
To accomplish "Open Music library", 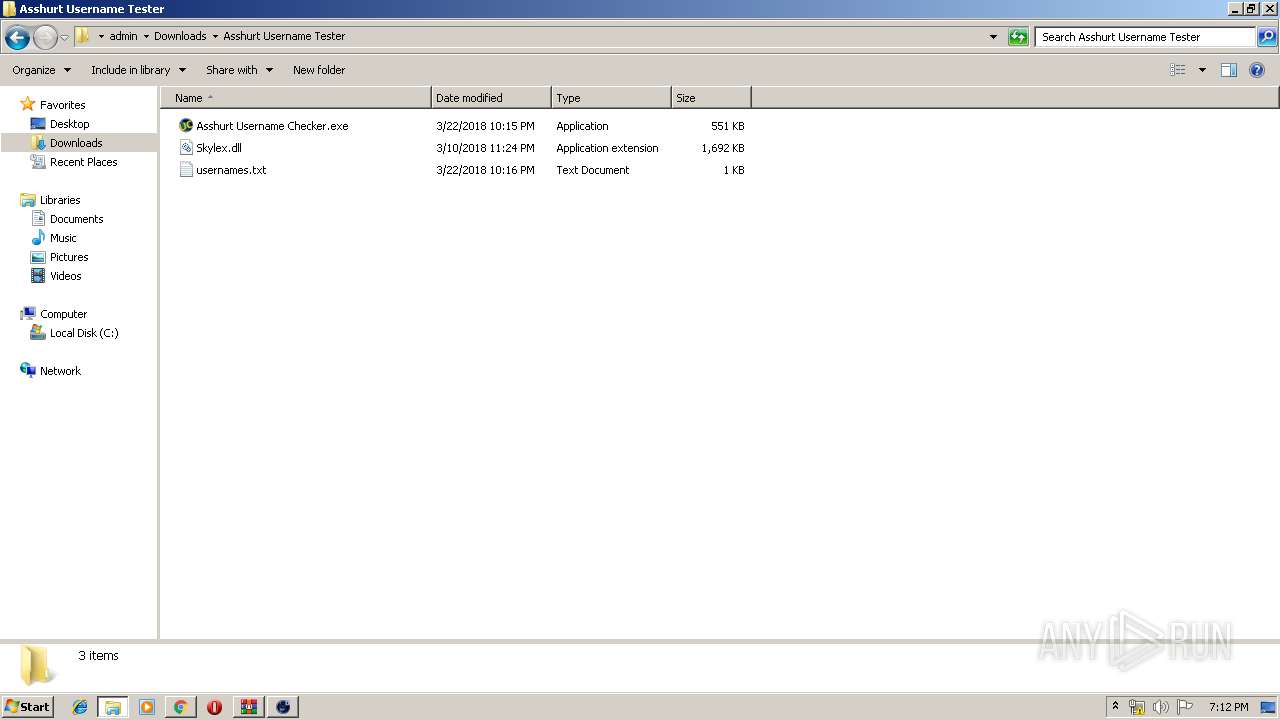I will click(x=63, y=238).
